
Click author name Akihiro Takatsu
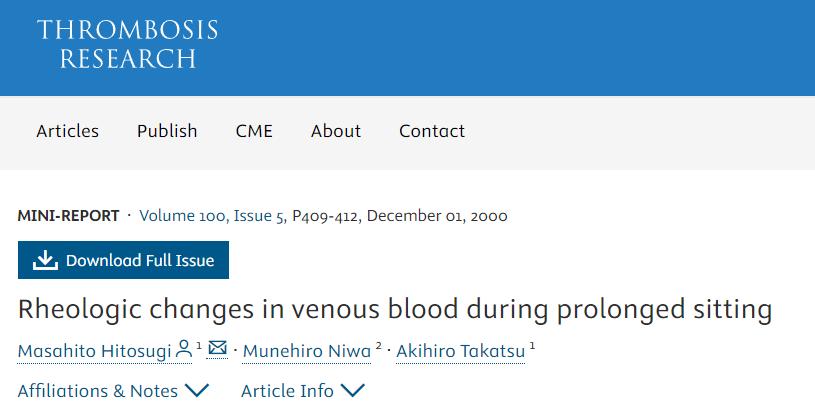[x=460, y=351]
